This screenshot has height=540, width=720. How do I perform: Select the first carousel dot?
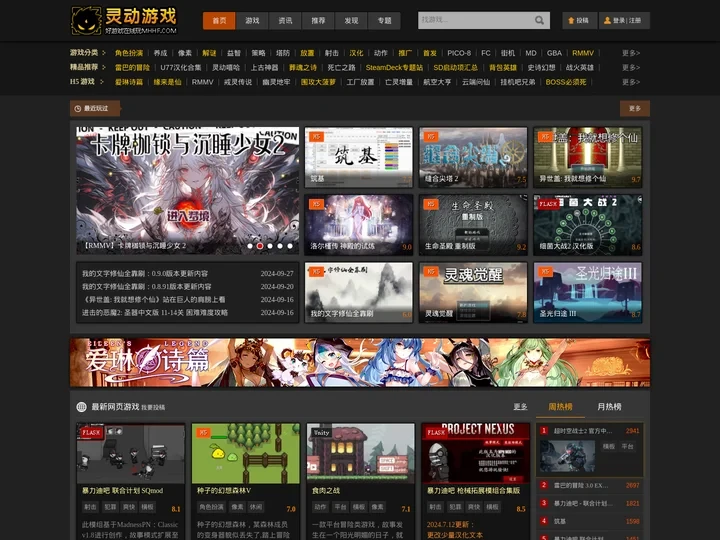pos(250,246)
